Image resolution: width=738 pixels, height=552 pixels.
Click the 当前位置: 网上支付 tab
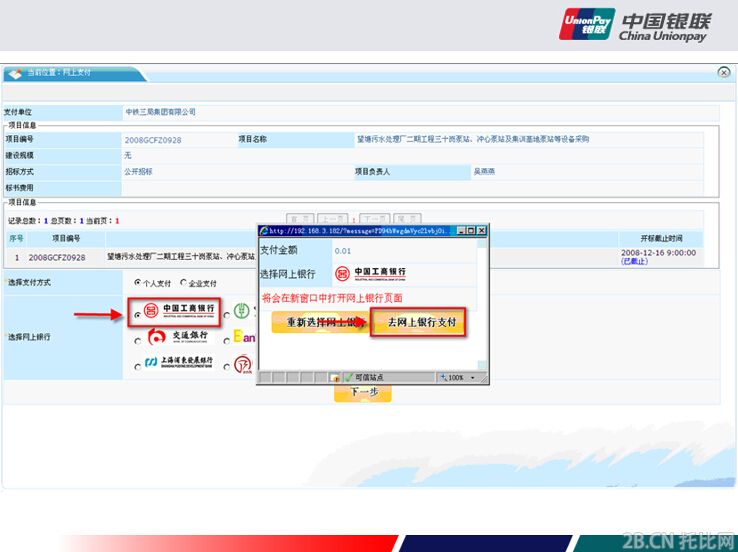pyautogui.click(x=60, y=74)
